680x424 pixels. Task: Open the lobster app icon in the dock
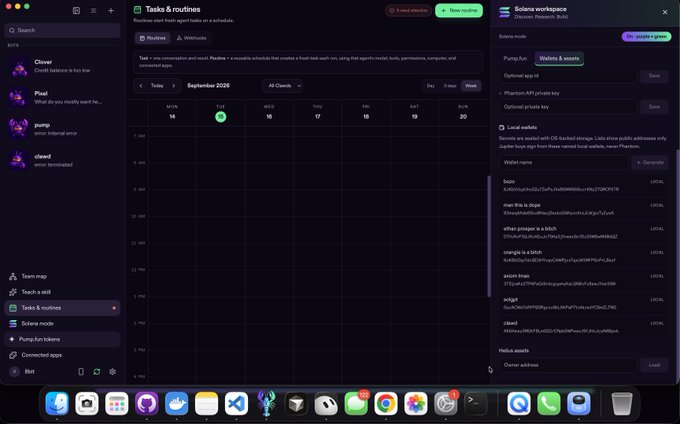point(266,403)
